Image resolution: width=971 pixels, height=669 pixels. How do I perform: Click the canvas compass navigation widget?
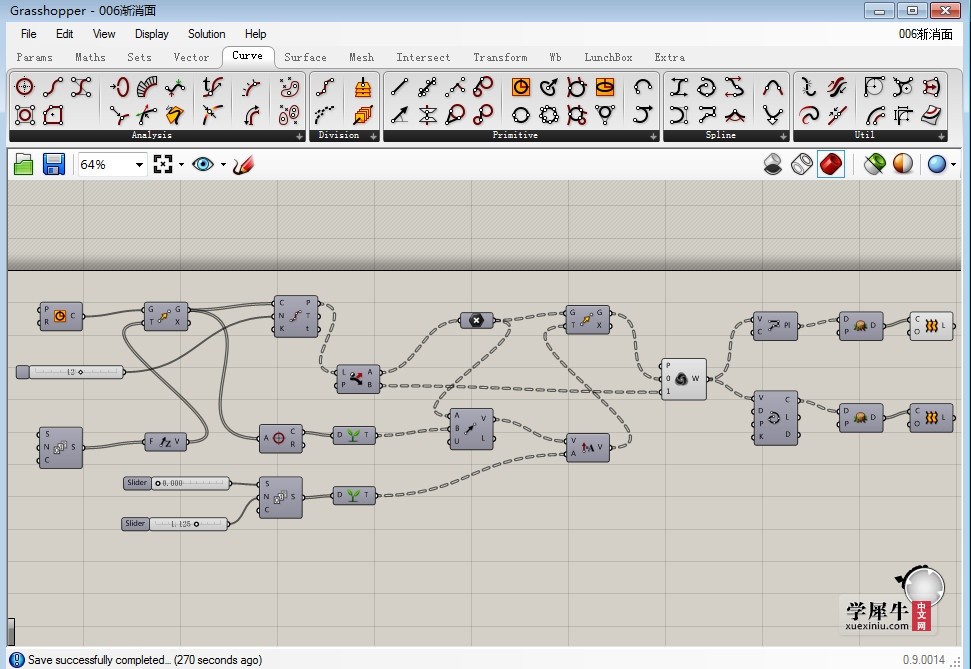click(922, 585)
